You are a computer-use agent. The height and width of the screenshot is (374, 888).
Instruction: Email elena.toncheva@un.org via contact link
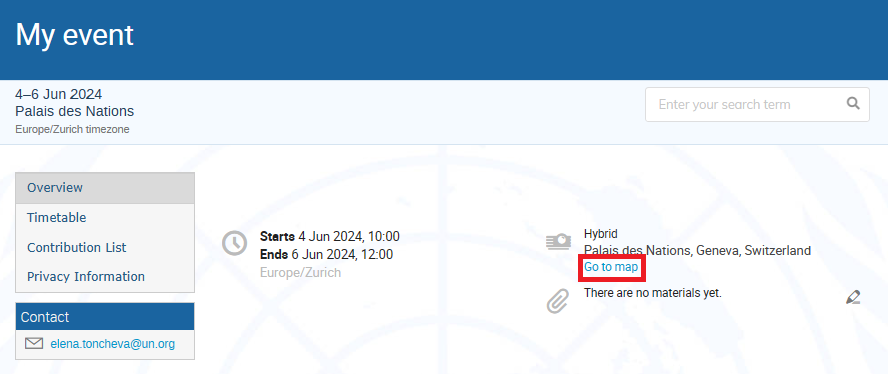coord(112,343)
